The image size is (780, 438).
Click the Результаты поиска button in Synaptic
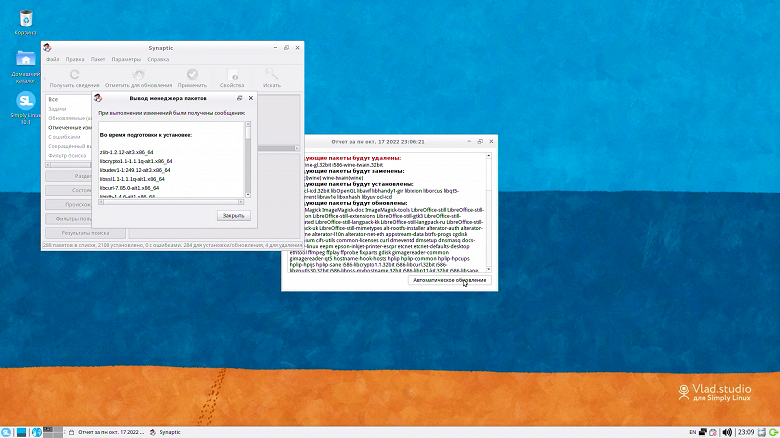(85, 233)
